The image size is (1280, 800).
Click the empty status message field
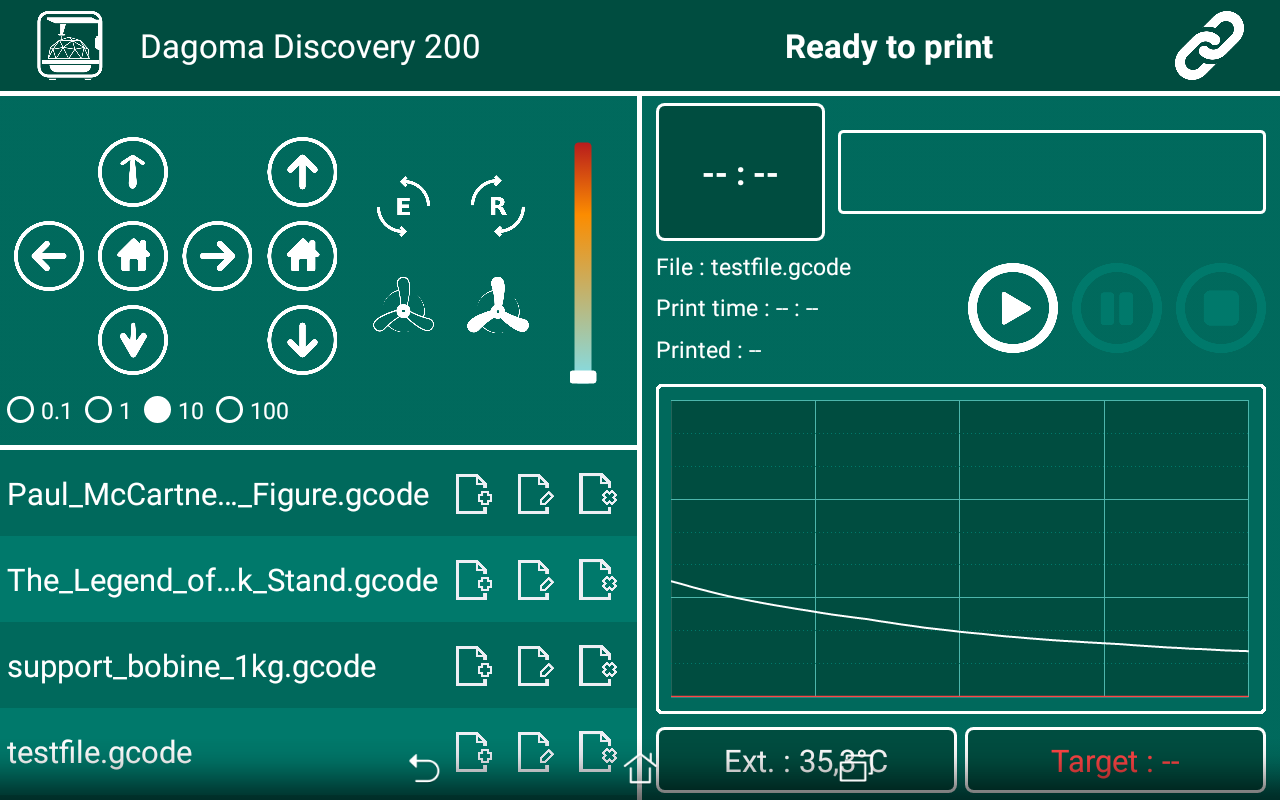coord(1052,172)
